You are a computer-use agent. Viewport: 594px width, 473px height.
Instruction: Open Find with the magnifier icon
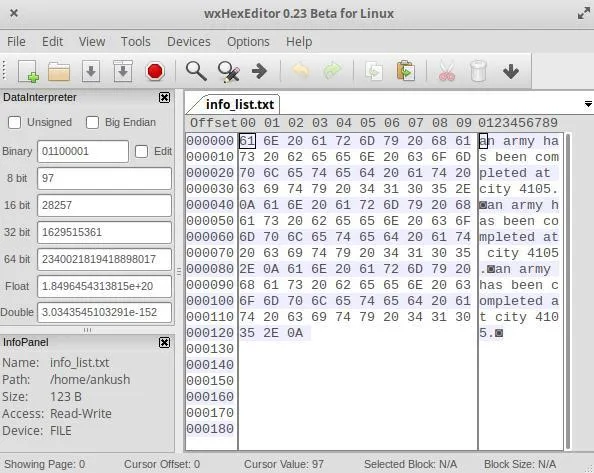point(196,71)
